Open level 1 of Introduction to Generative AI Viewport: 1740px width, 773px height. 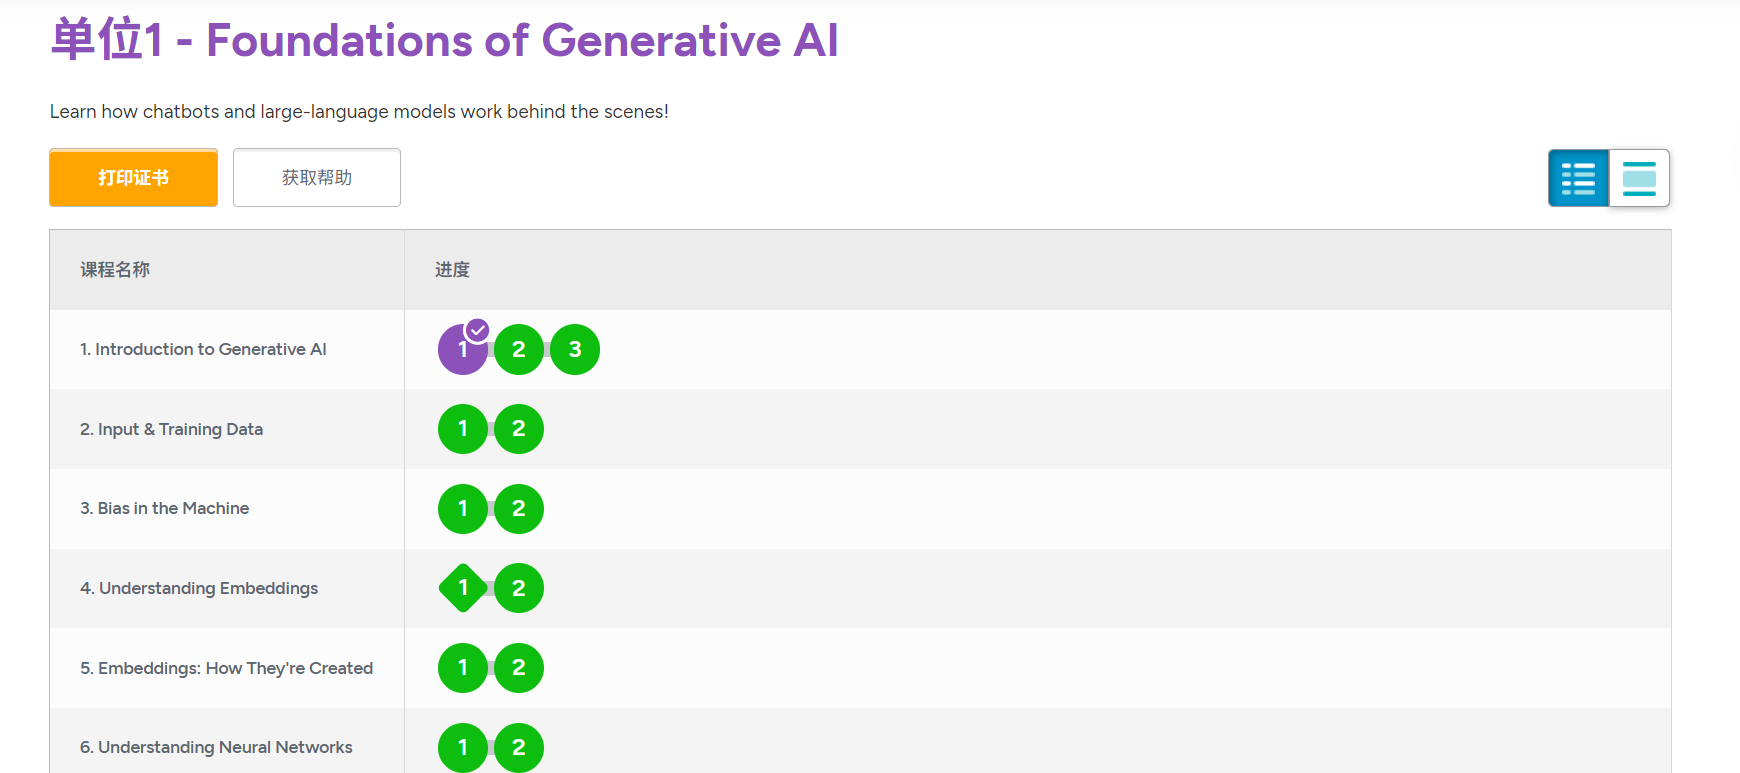[463, 349]
